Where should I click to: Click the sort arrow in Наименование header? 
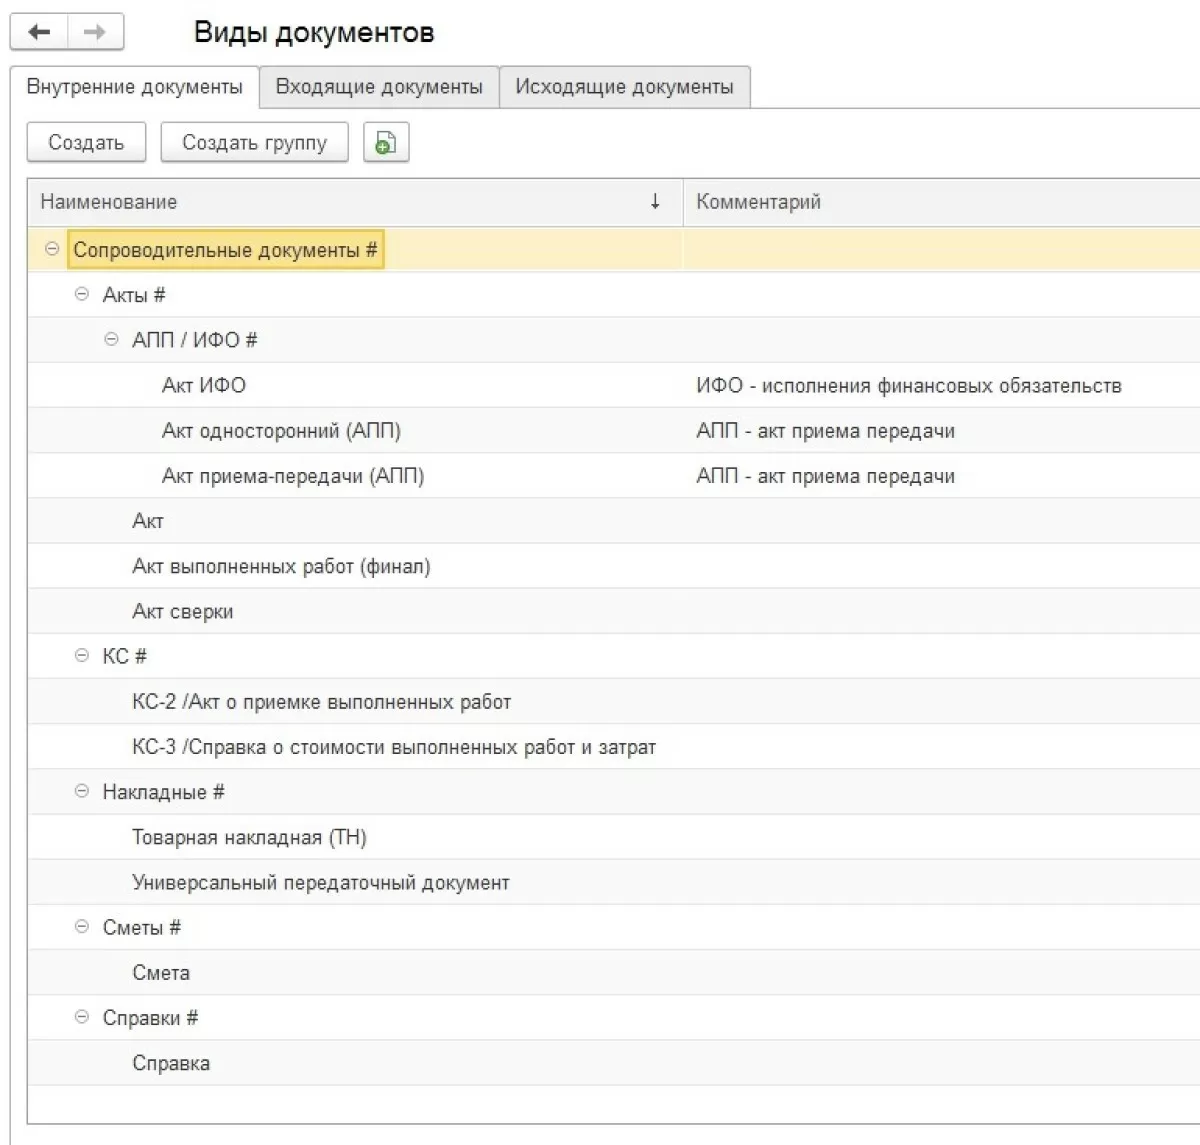655,202
